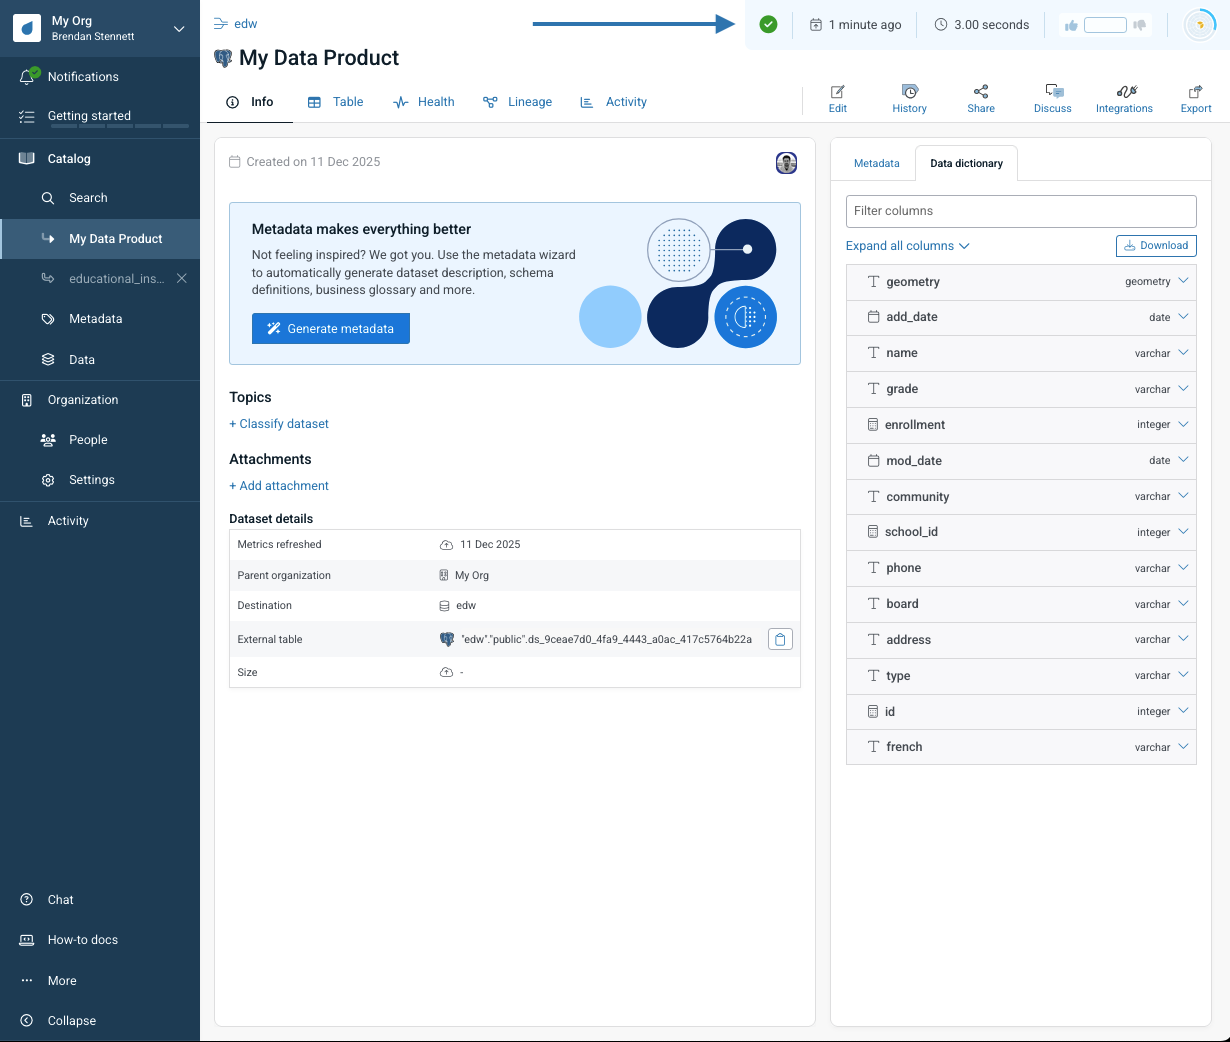Open the edw breadcrumb link
The width and height of the screenshot is (1230, 1042).
pyautogui.click(x=246, y=24)
